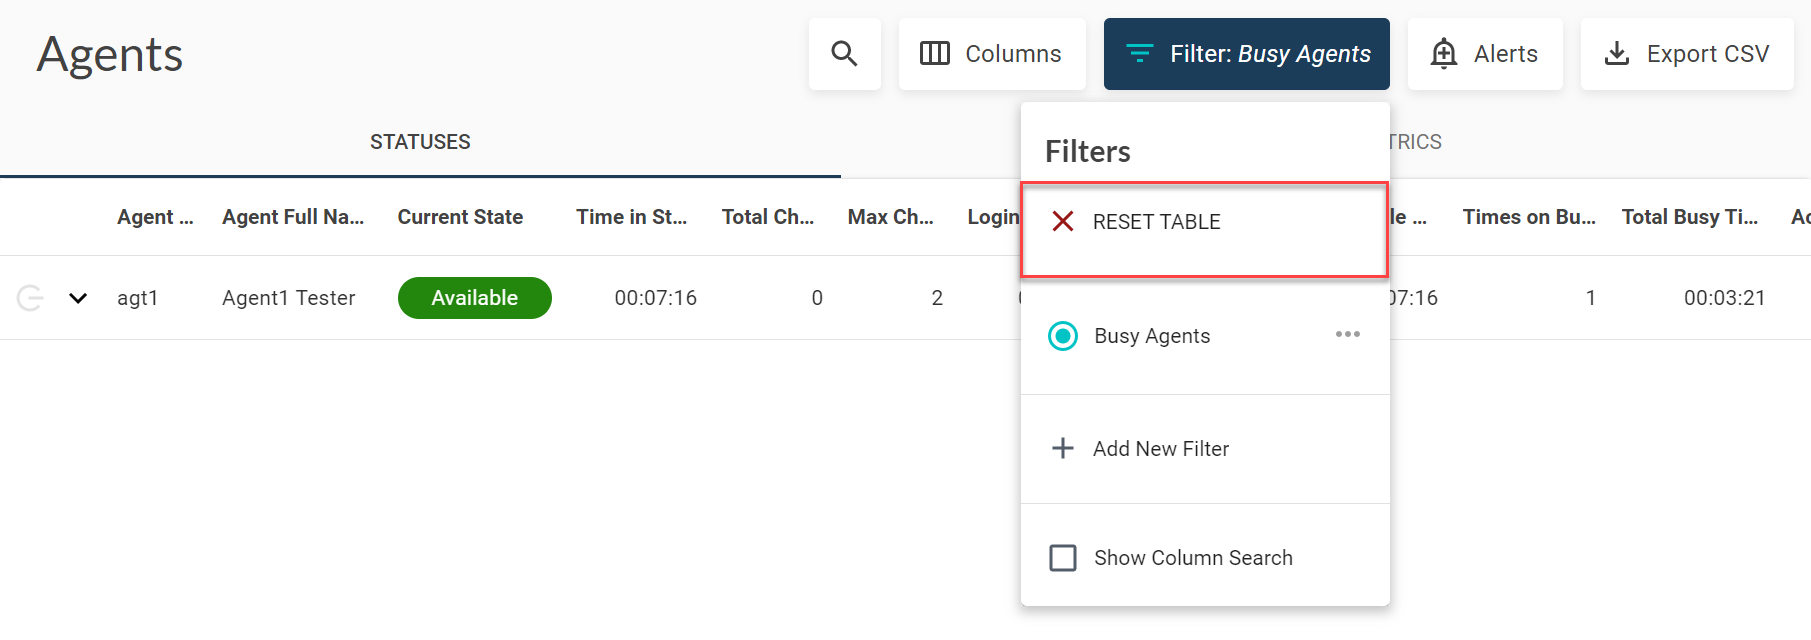Select the Busy Agents radio button
The height and width of the screenshot is (640, 1811).
[1063, 336]
